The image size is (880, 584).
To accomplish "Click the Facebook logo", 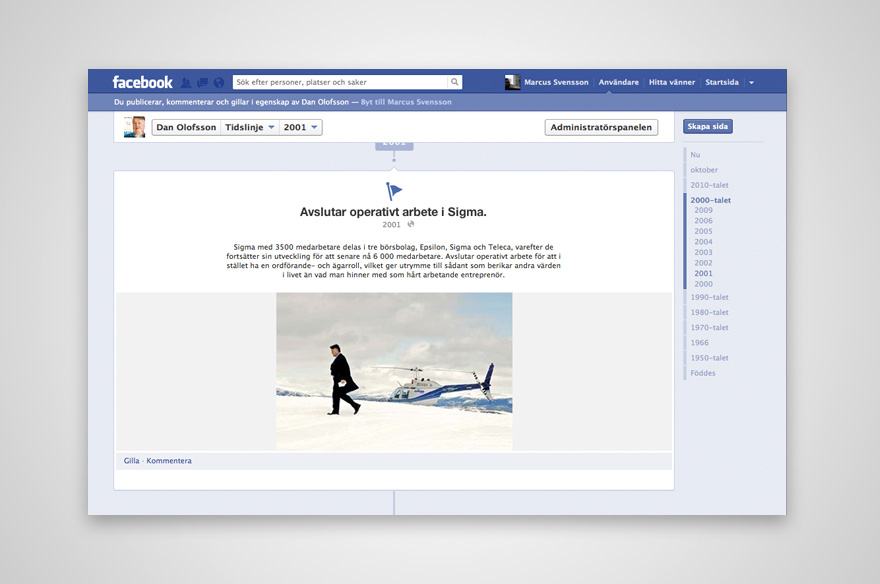I will [x=143, y=82].
